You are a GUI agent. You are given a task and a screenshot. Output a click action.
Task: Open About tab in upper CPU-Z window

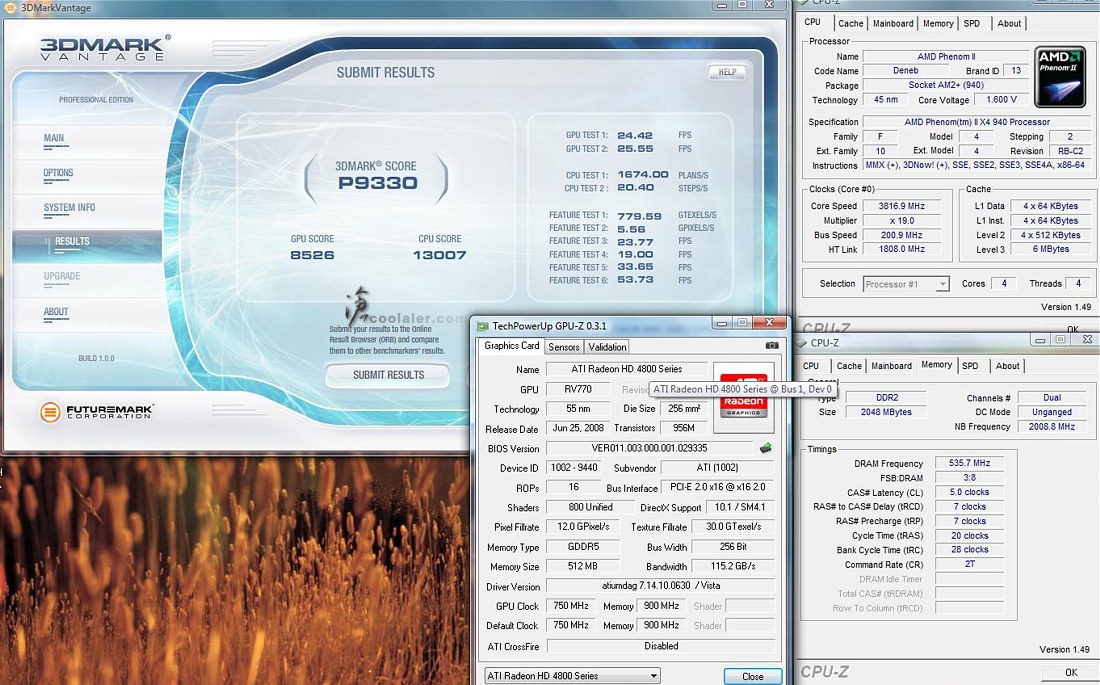pyautogui.click(x=1009, y=23)
